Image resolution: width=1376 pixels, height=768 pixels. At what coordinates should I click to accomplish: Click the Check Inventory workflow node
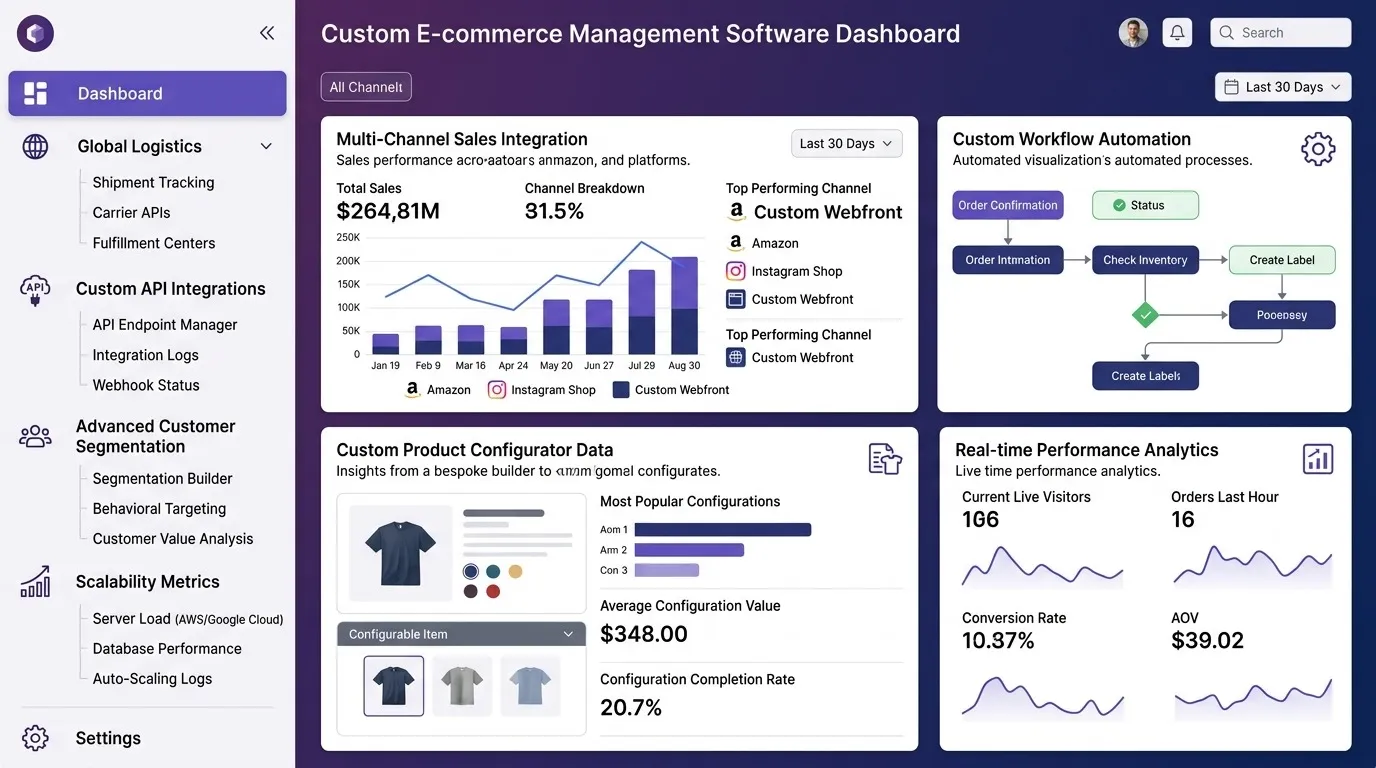point(1145,260)
